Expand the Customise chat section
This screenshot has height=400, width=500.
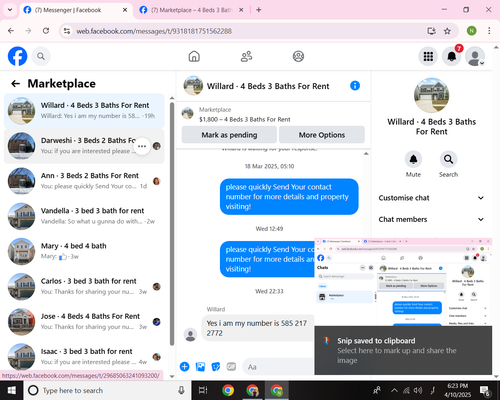coord(431,198)
